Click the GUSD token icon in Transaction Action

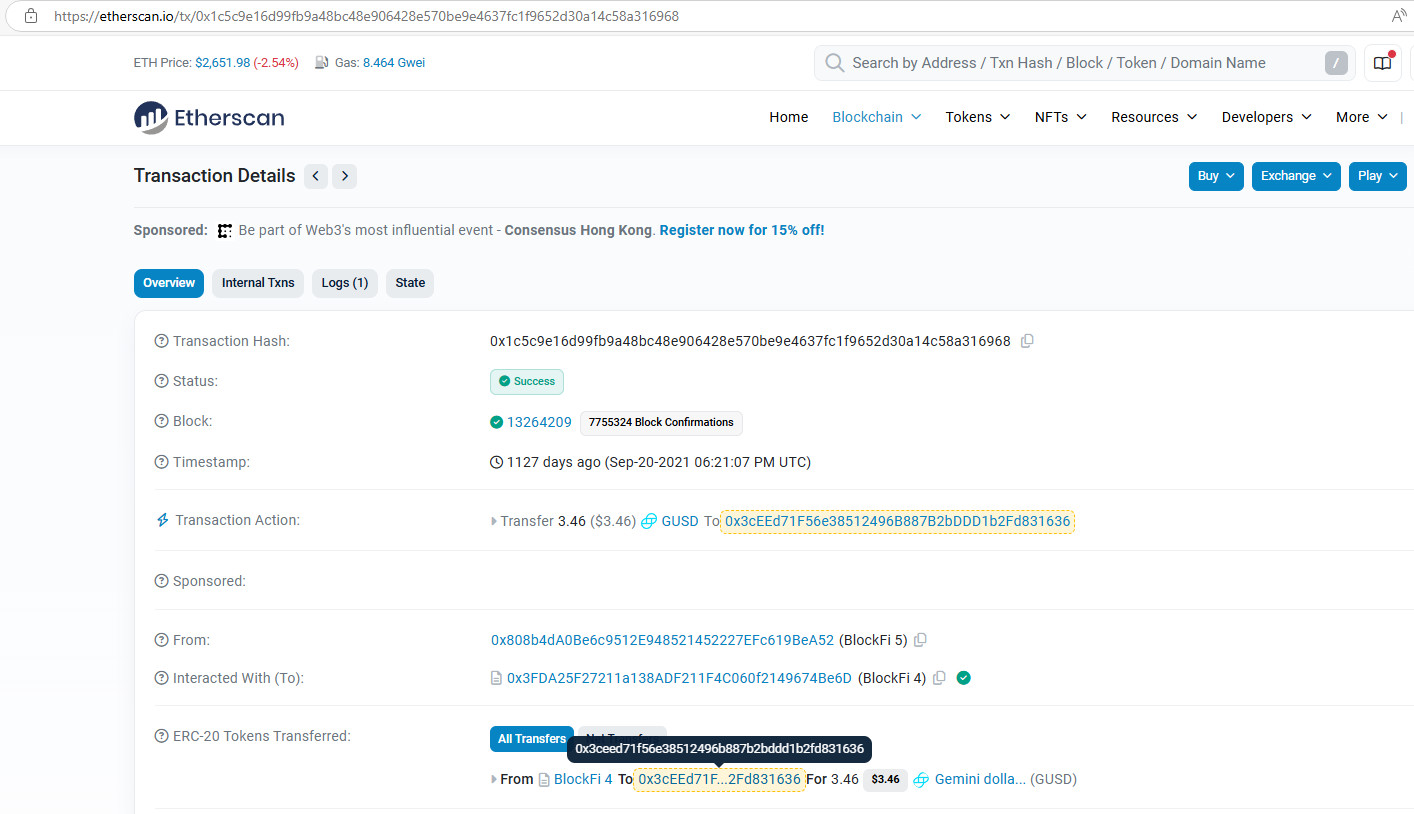point(649,521)
